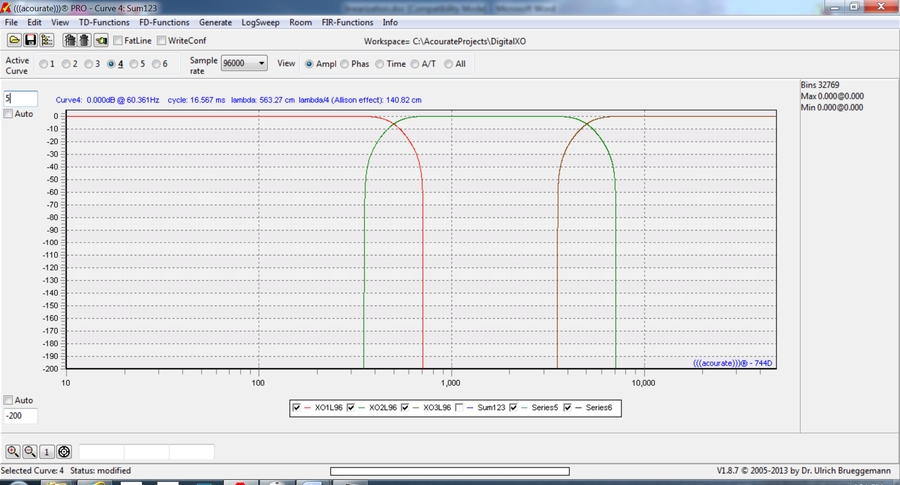This screenshot has width=900, height=485.
Task: Zoom out with the minus magnifier icon
Action: 30,452
